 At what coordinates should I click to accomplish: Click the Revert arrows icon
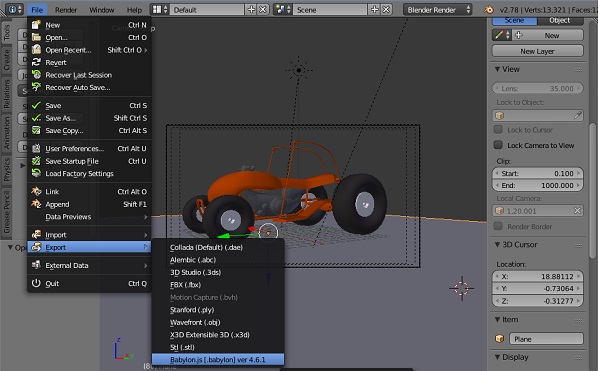(36, 62)
